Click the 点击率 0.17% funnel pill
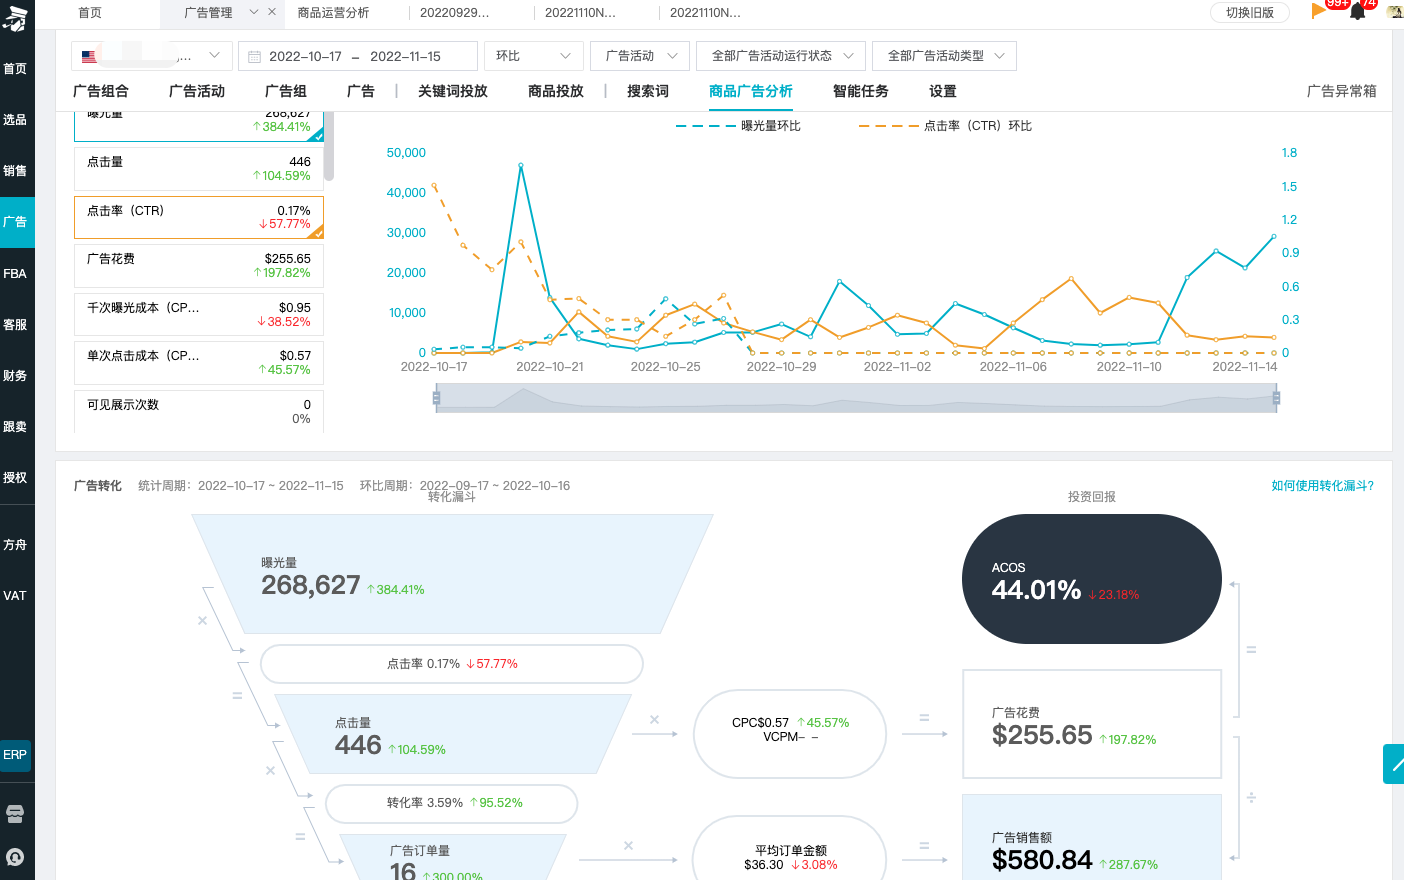The height and width of the screenshot is (880, 1404). pyautogui.click(x=452, y=664)
